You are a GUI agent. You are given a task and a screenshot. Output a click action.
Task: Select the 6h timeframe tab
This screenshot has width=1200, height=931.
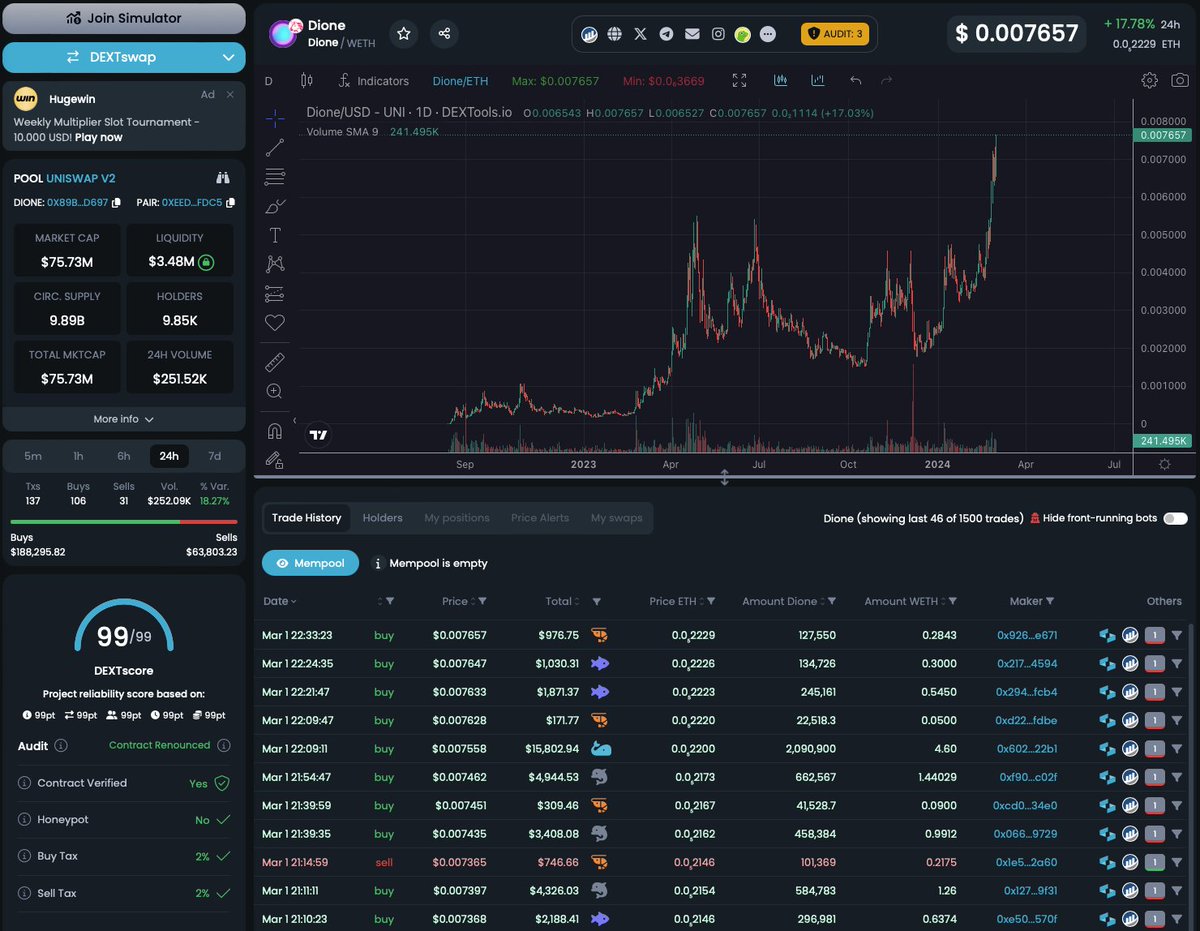[124, 456]
